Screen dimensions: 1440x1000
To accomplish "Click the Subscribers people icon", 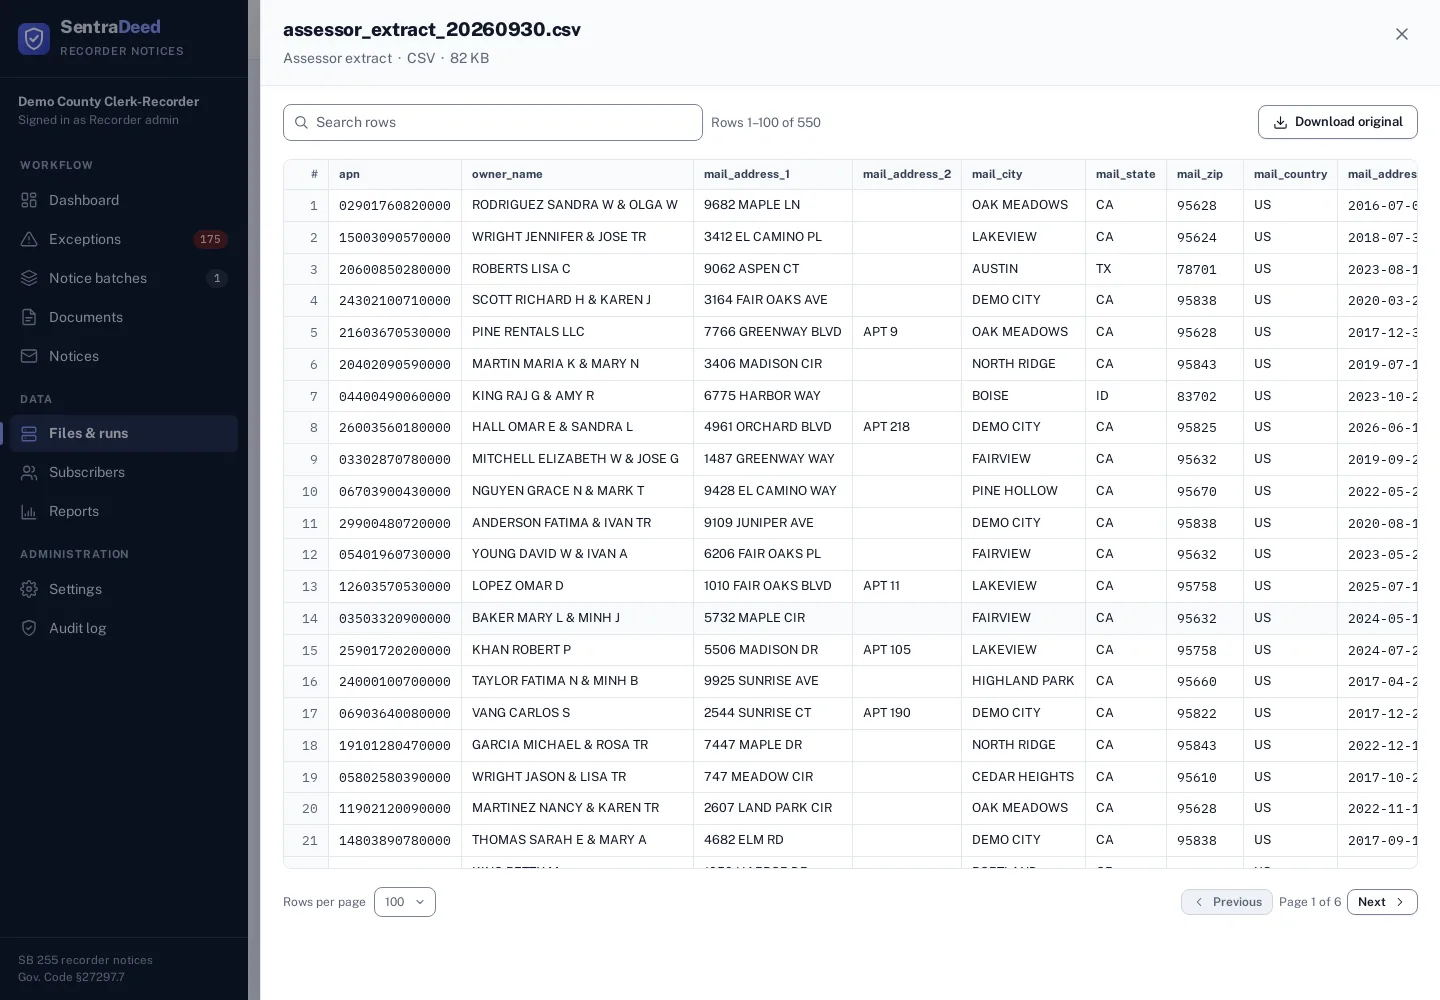I will 29,472.
